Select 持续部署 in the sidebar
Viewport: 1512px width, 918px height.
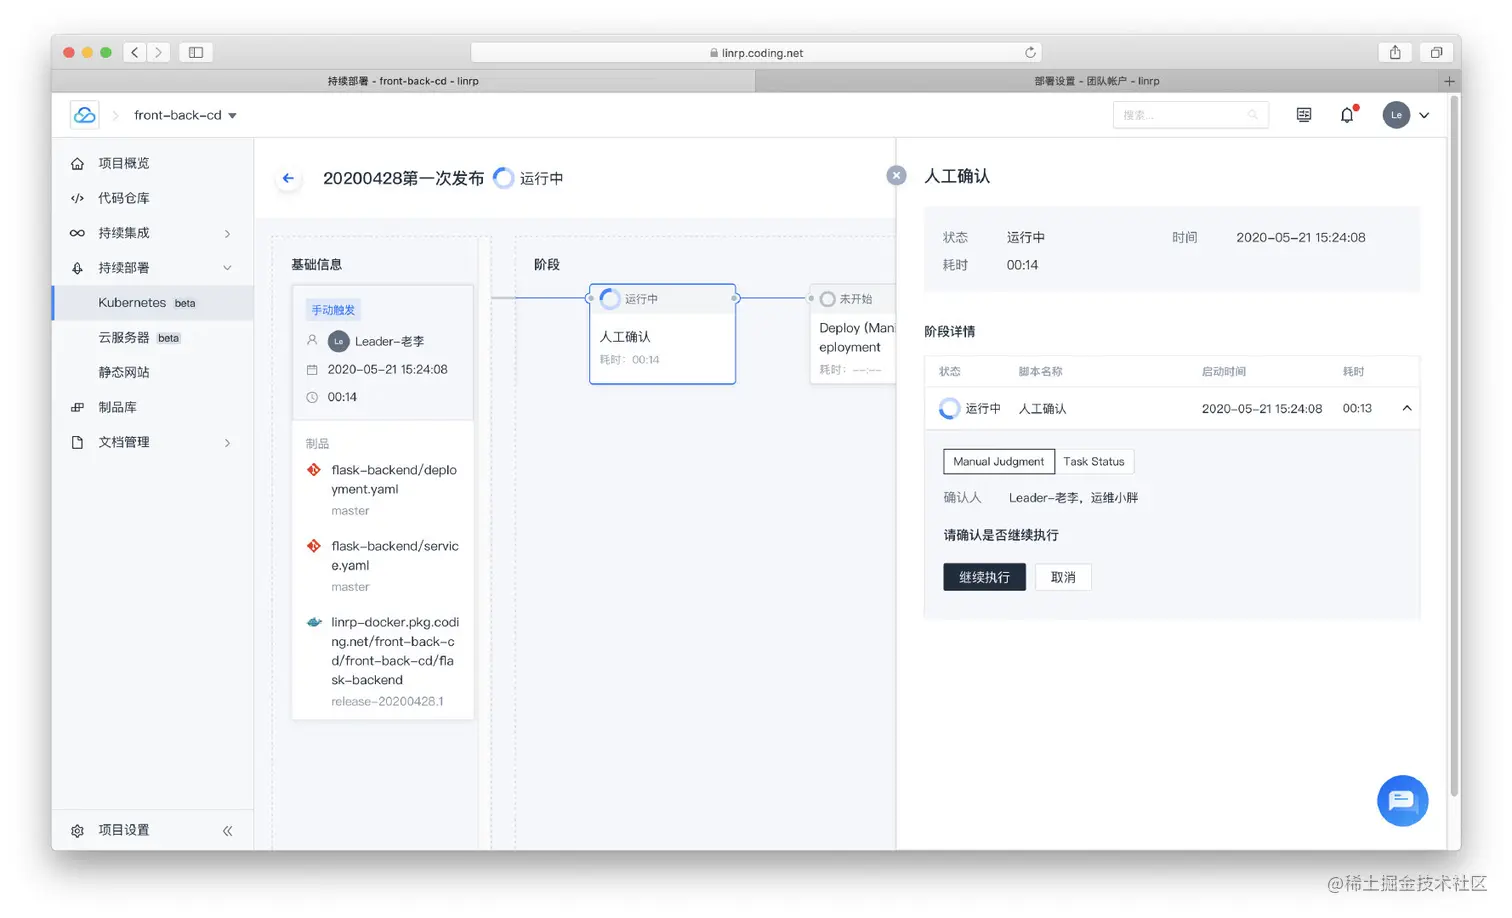click(123, 268)
